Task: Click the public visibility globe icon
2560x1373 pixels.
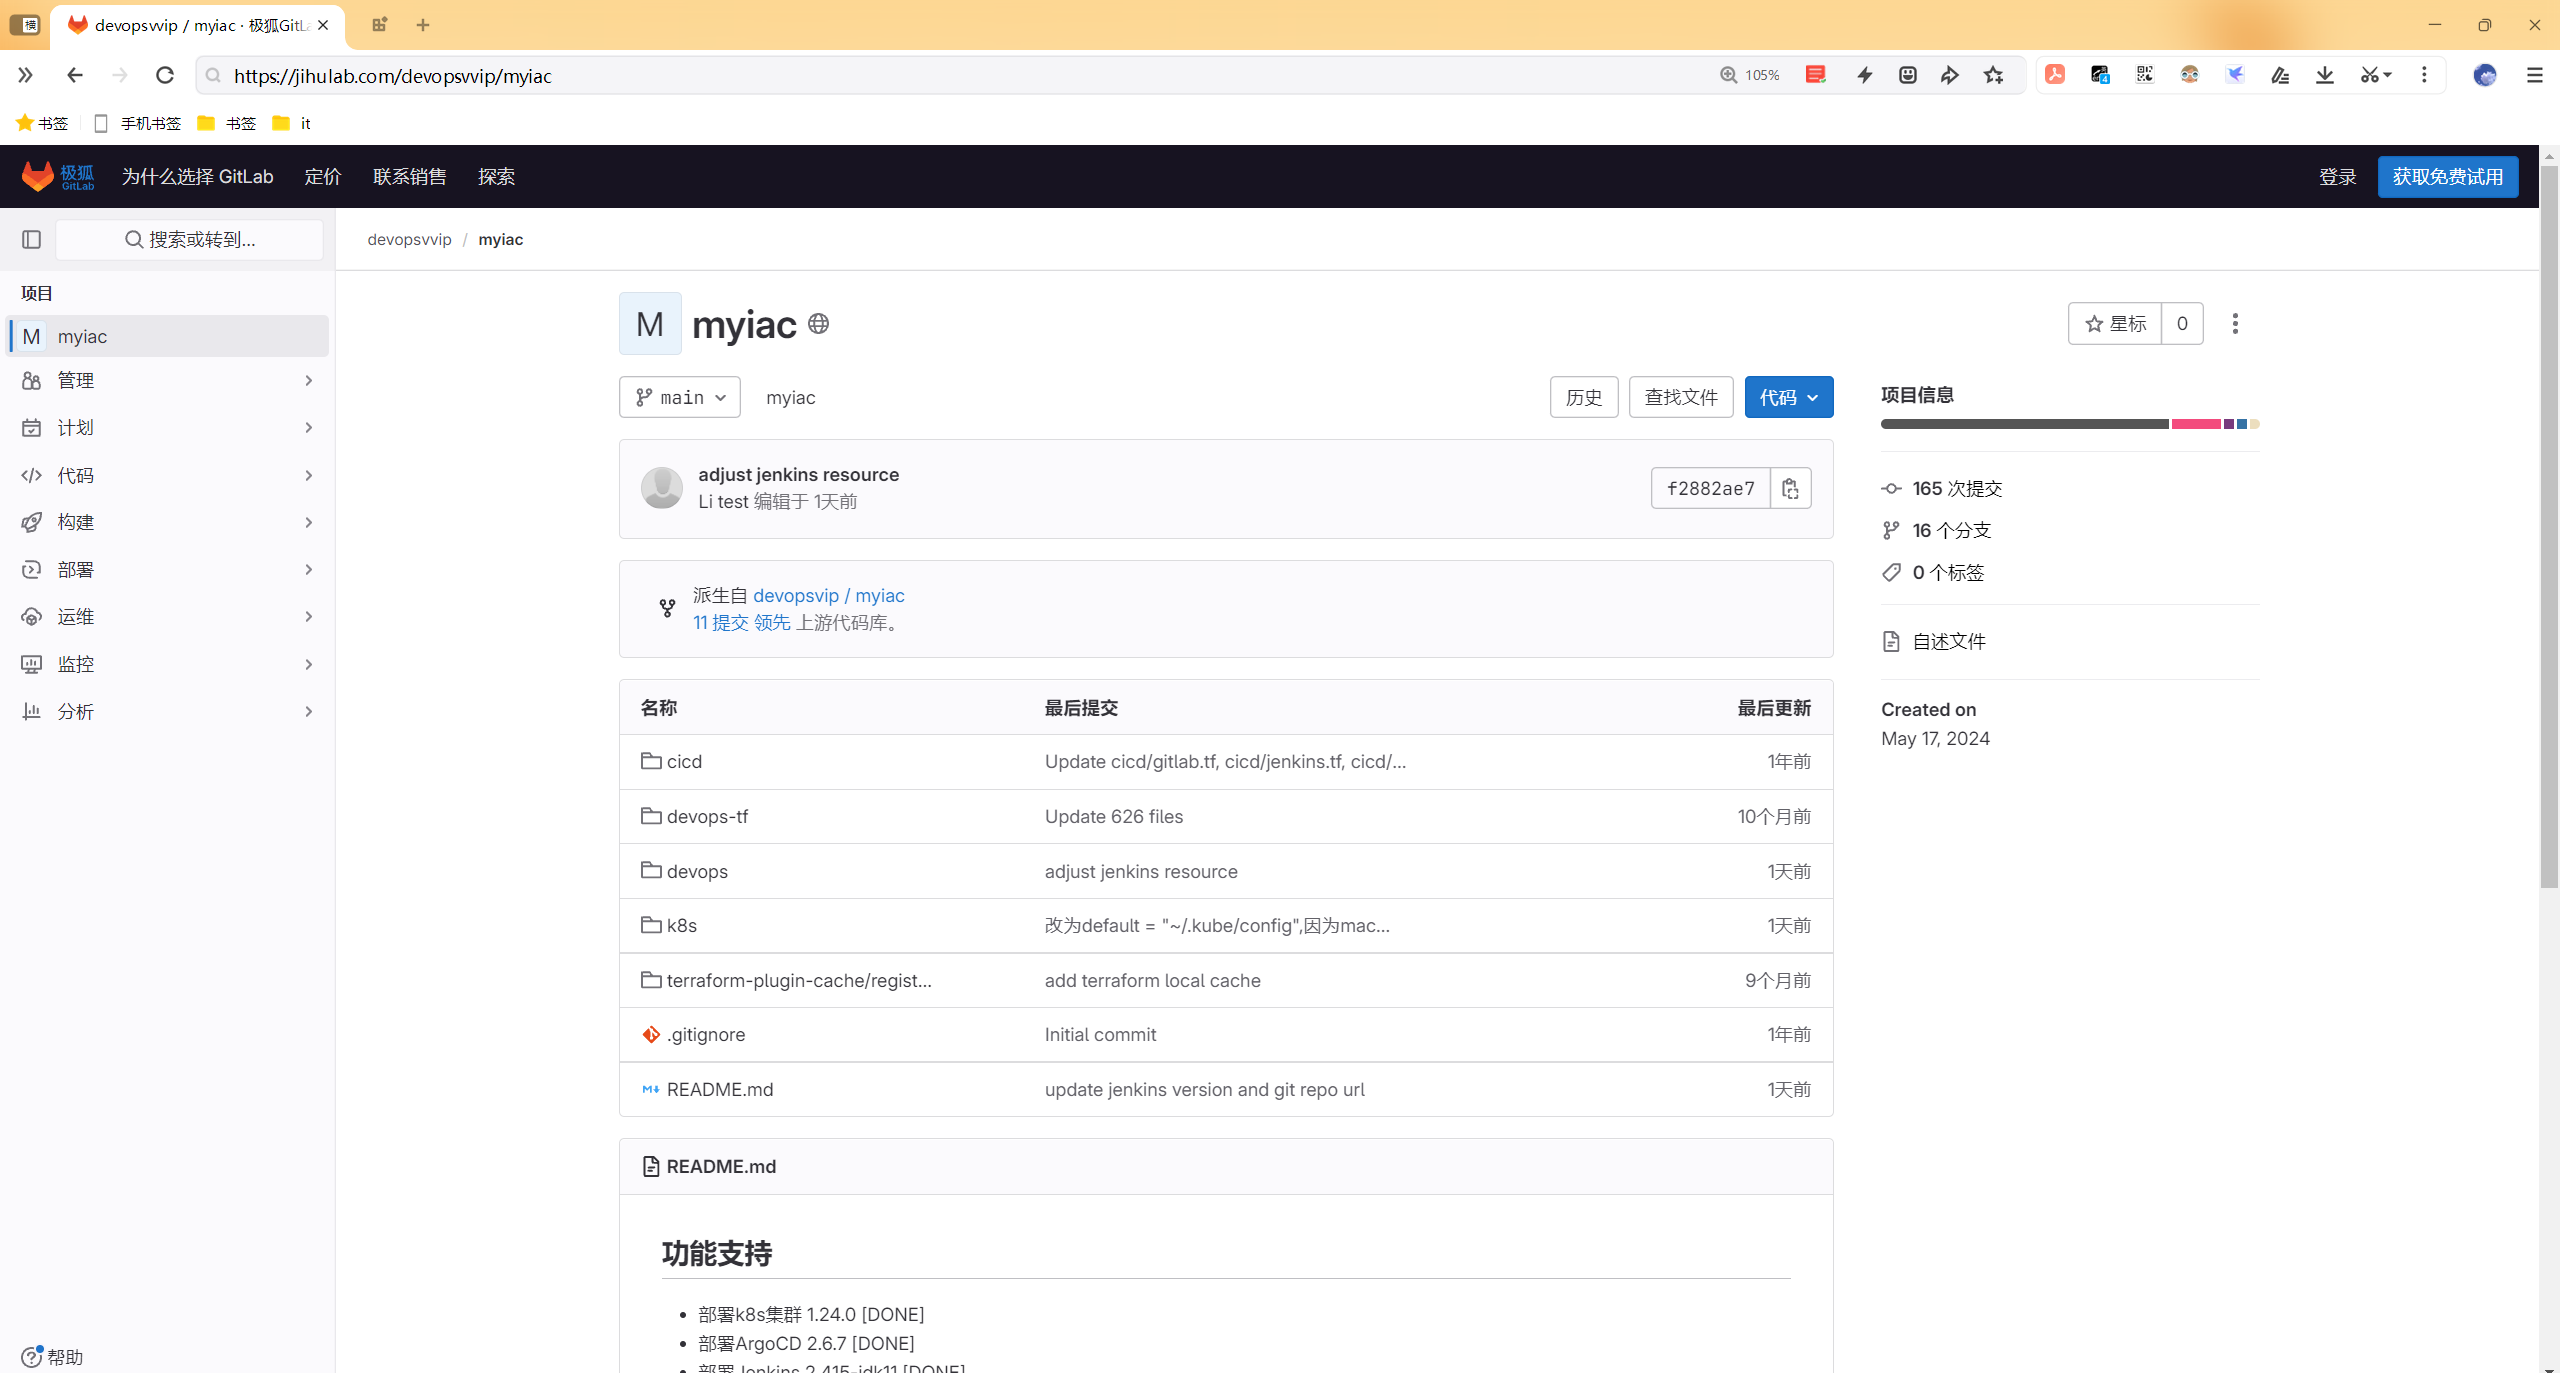Action: click(x=818, y=324)
